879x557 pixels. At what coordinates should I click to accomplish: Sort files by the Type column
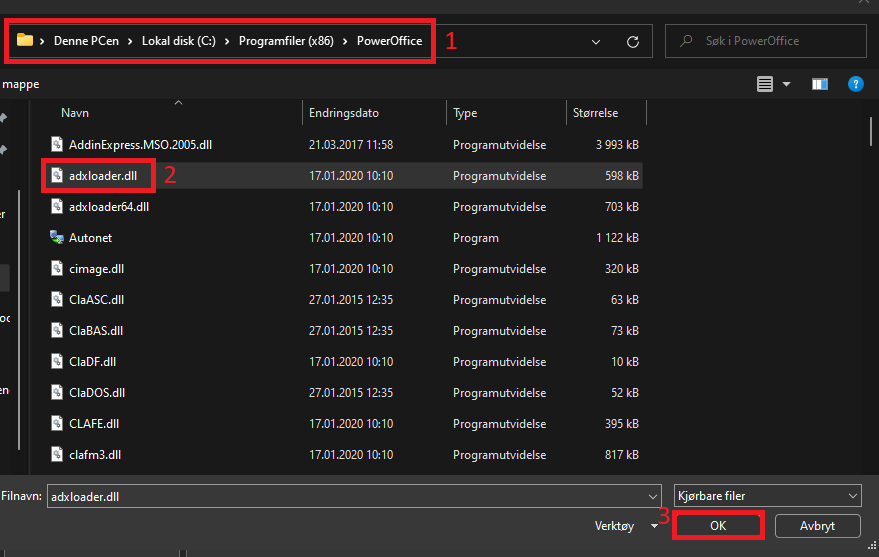[465, 113]
